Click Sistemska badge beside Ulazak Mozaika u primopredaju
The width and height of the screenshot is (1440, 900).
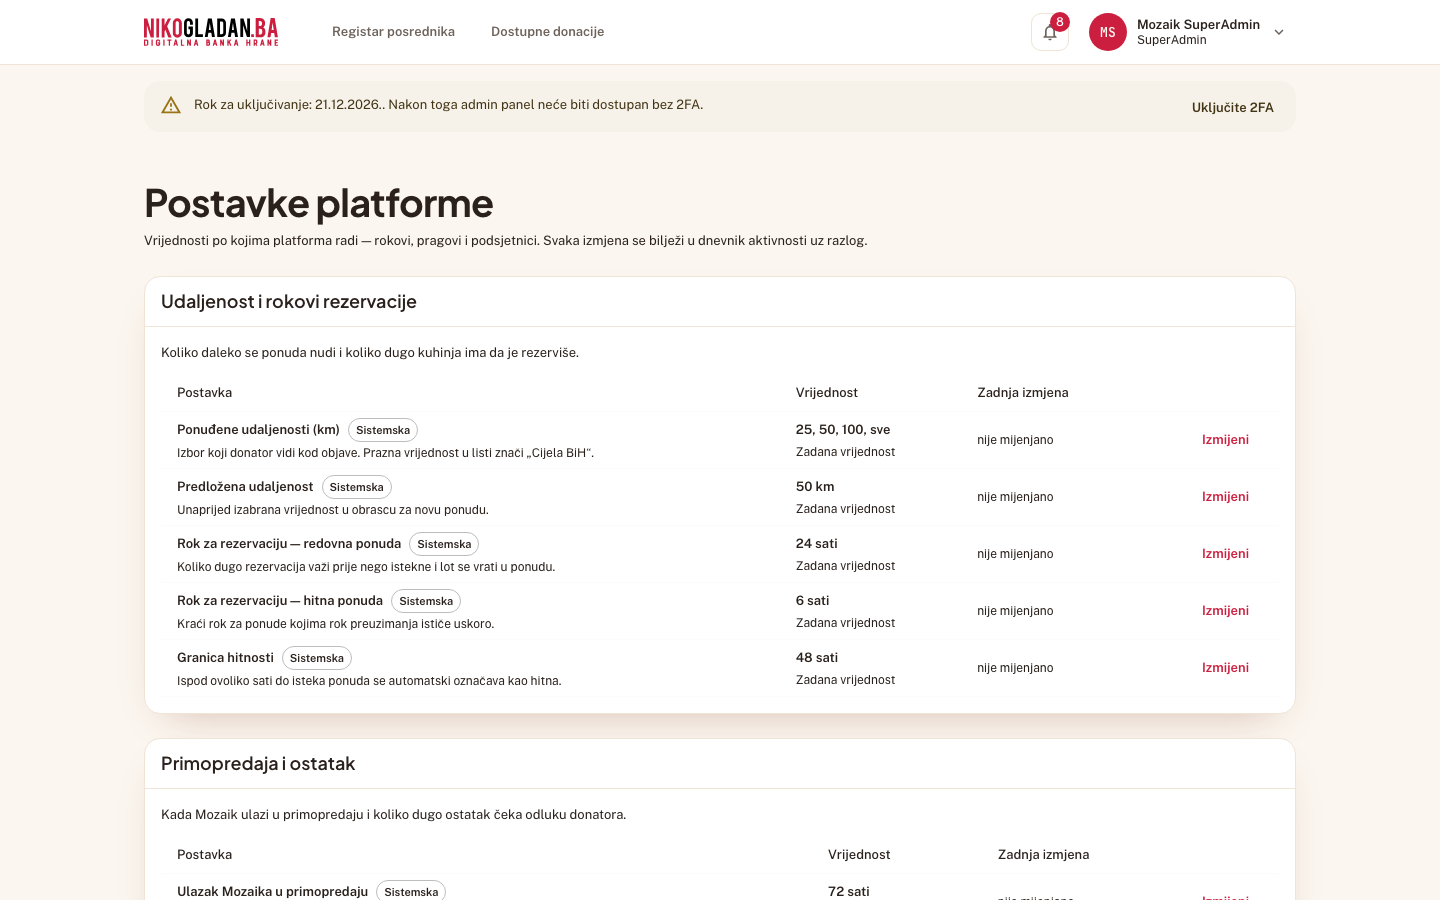pos(411,891)
